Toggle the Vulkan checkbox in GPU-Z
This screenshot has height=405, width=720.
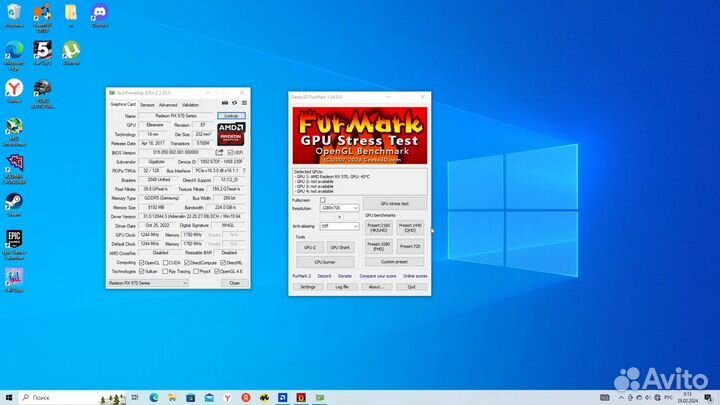[x=142, y=271]
